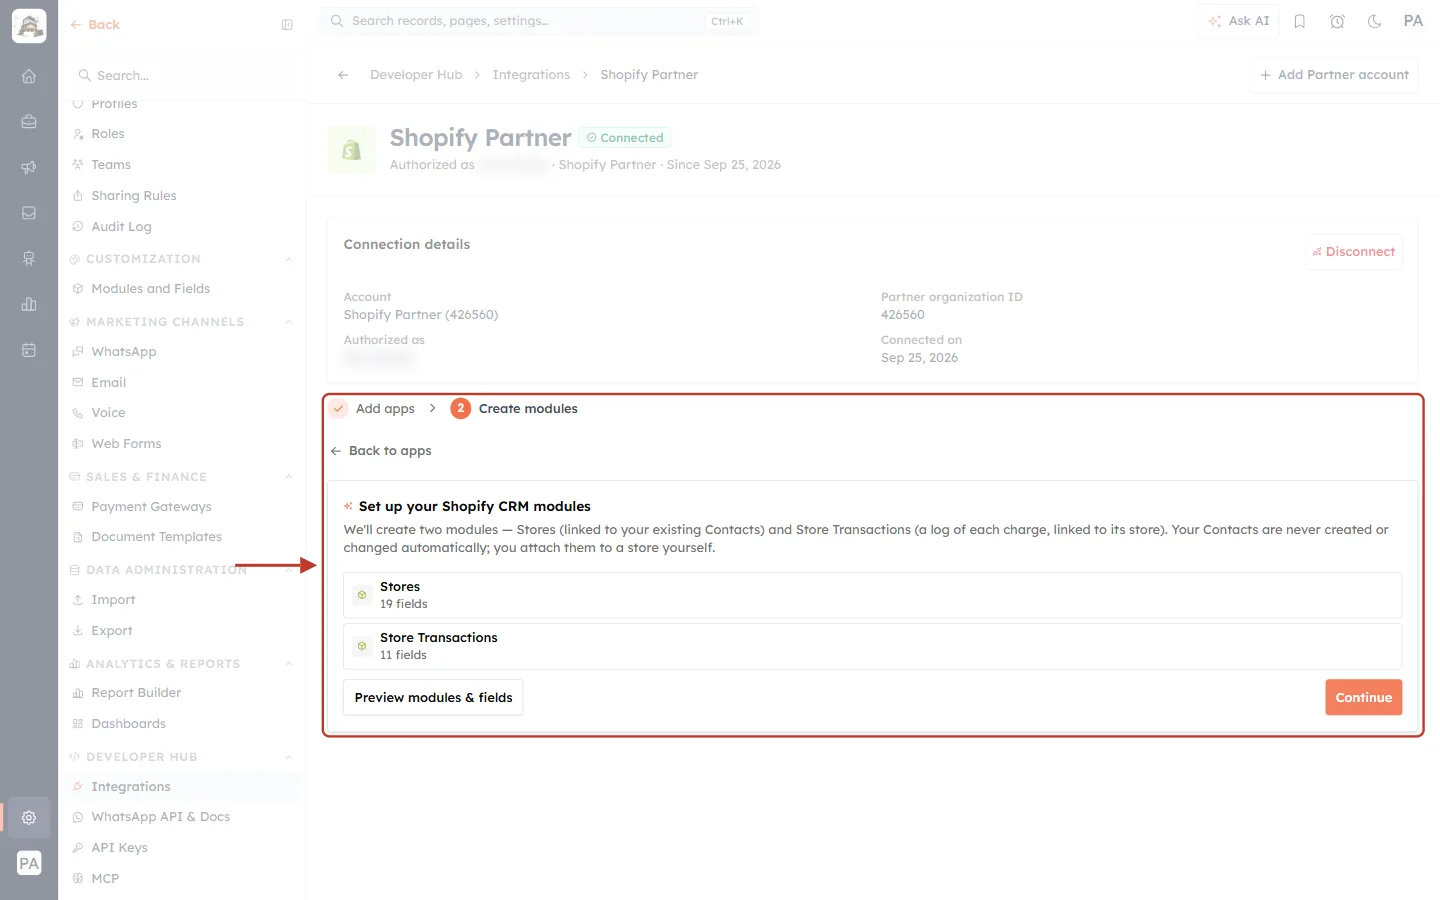Screen dimensions: 1440x900
Task: Collapse the Analytics & Reports section
Action: tap(288, 664)
